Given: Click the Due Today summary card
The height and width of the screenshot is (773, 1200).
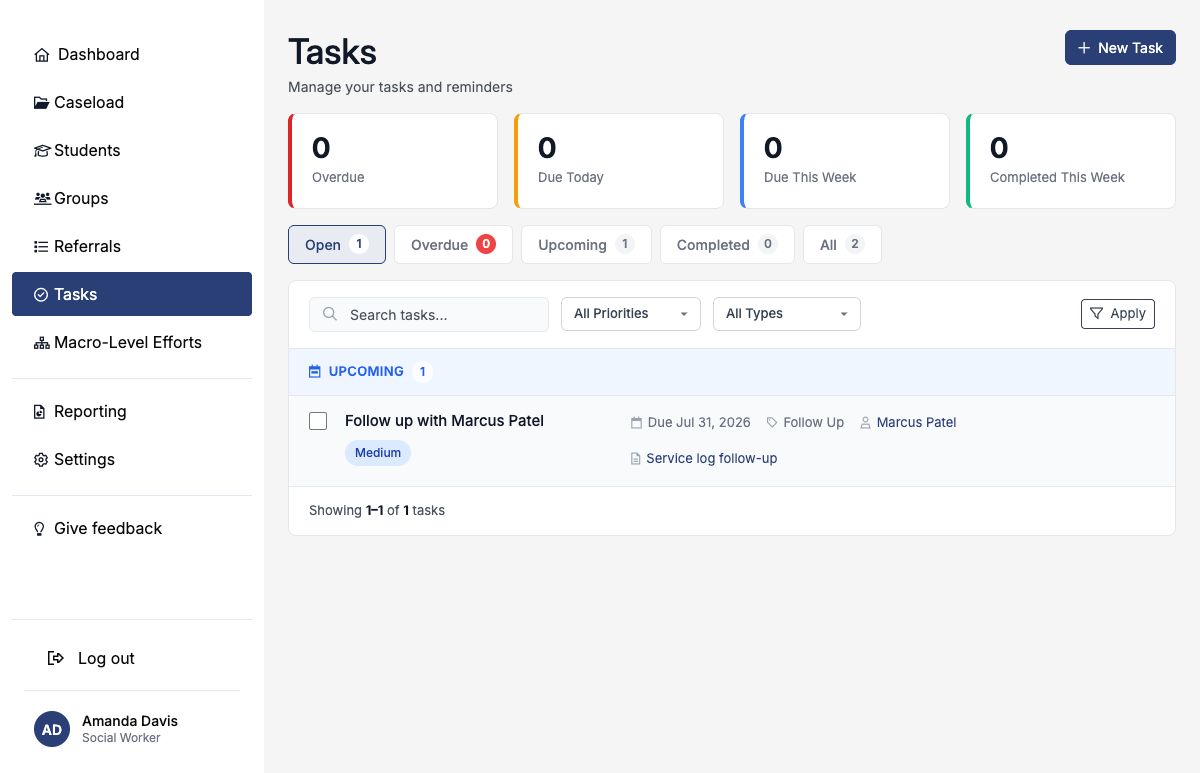Looking at the screenshot, I should [619, 161].
